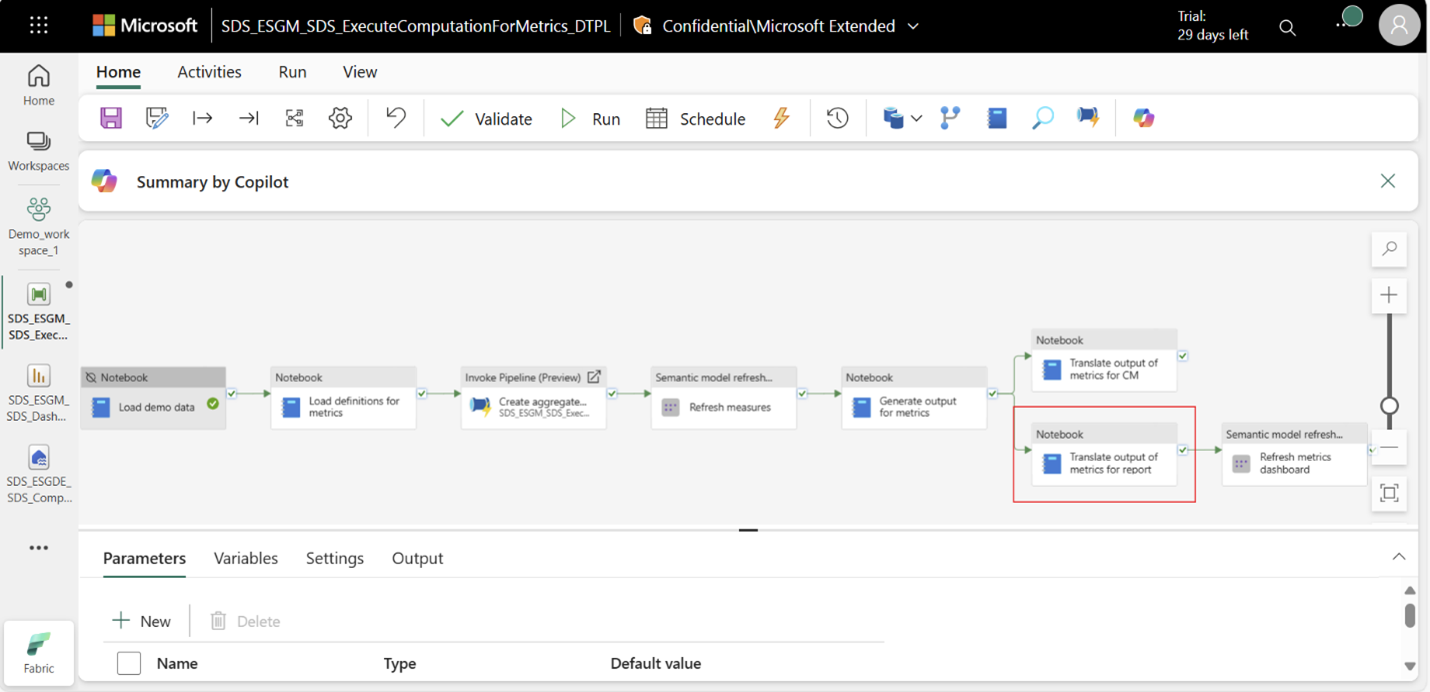Open SDS_ESGM_SDS_Dash report in sidebar
The height and width of the screenshot is (692, 1430).
click(39, 391)
